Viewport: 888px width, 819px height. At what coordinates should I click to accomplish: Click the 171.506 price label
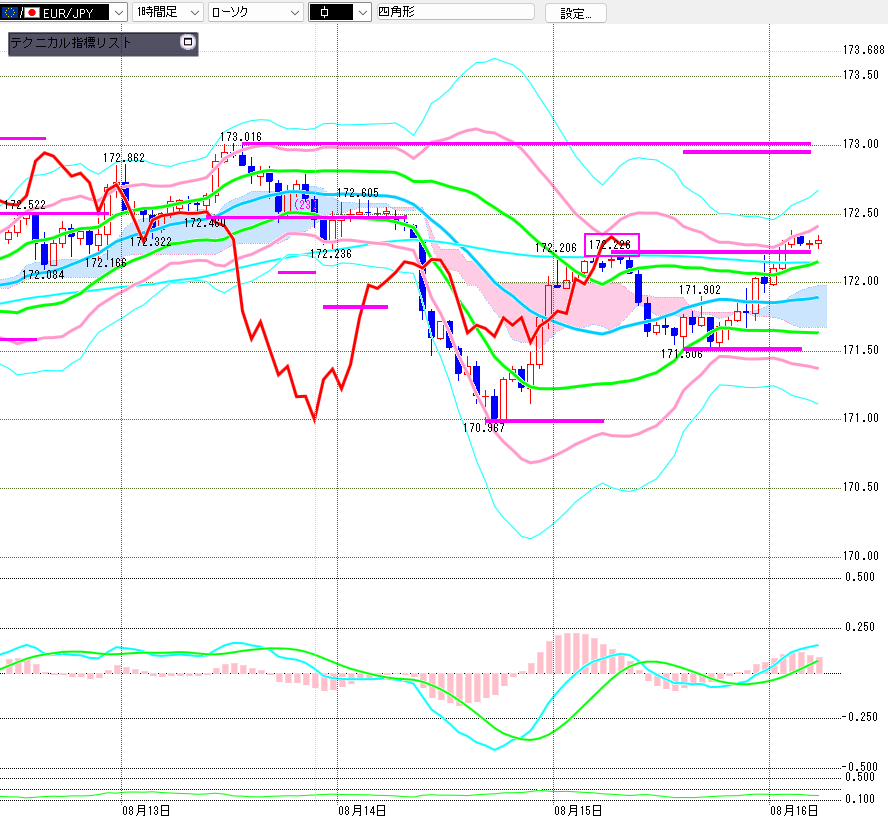[682, 354]
